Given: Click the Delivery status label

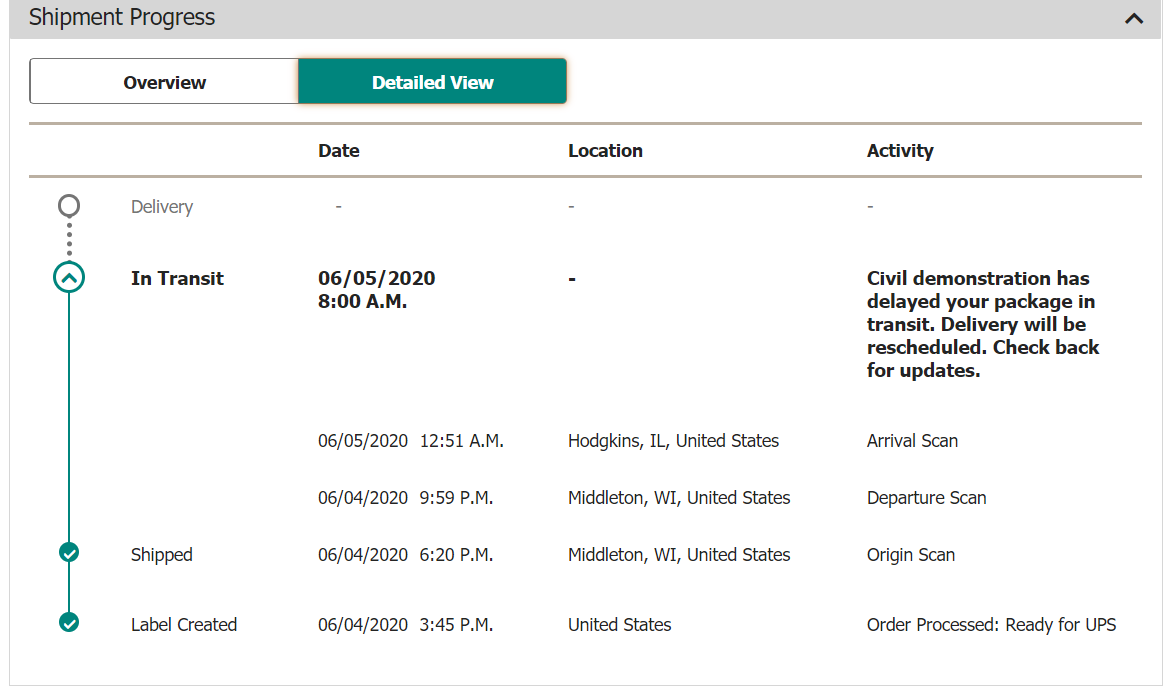Looking at the screenshot, I should point(162,207).
